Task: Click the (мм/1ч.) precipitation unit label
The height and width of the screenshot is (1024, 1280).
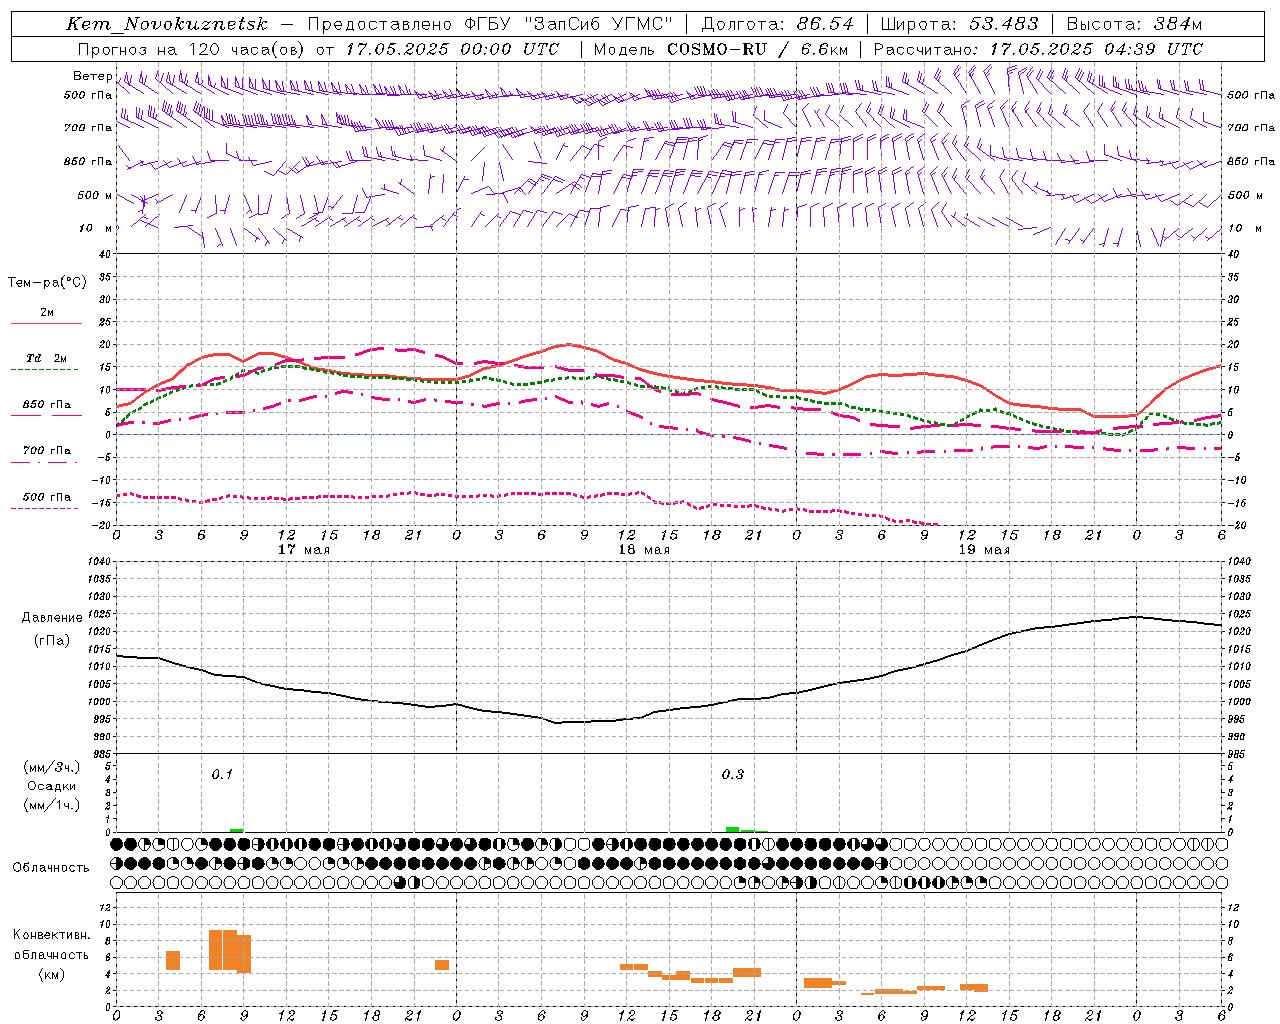Action: click(52, 805)
